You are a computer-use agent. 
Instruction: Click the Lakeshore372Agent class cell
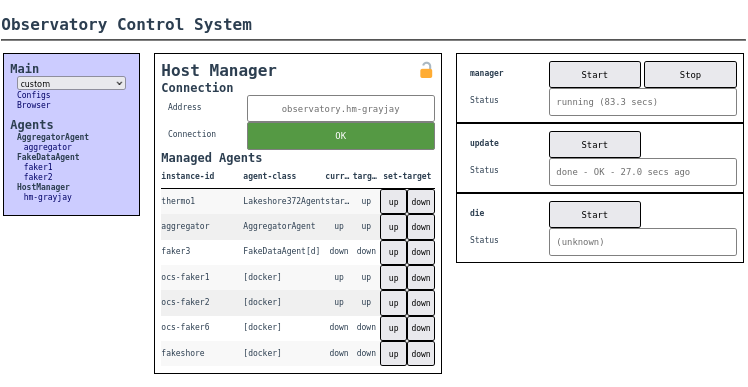click(284, 201)
